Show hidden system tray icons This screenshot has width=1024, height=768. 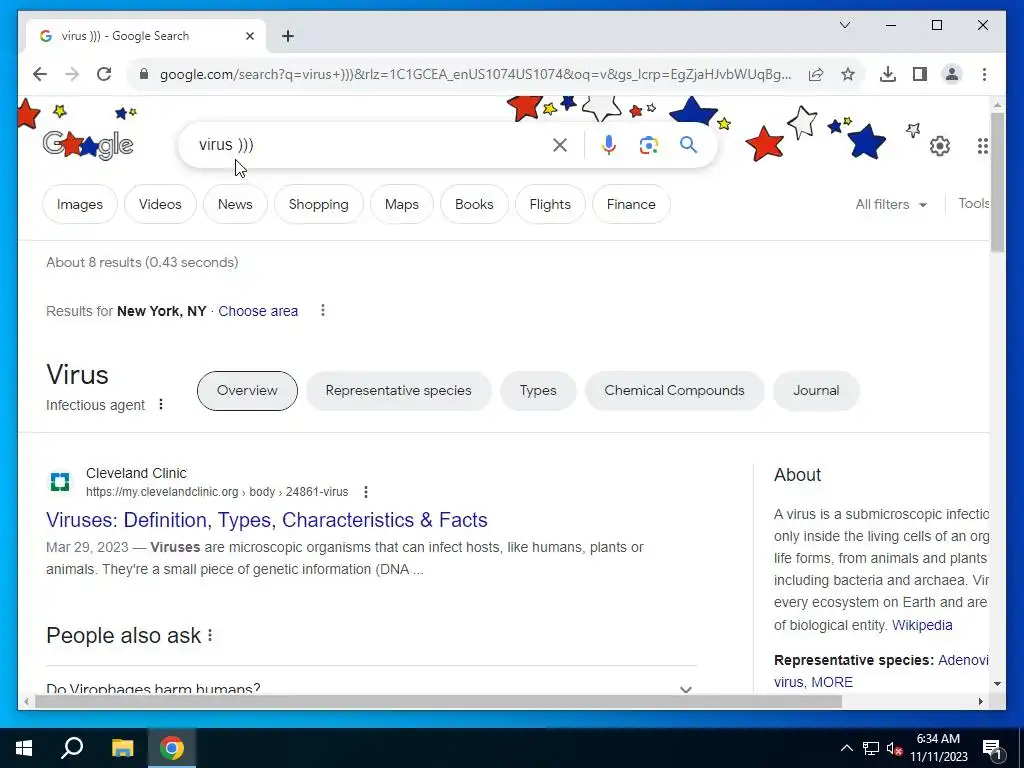tap(846, 748)
